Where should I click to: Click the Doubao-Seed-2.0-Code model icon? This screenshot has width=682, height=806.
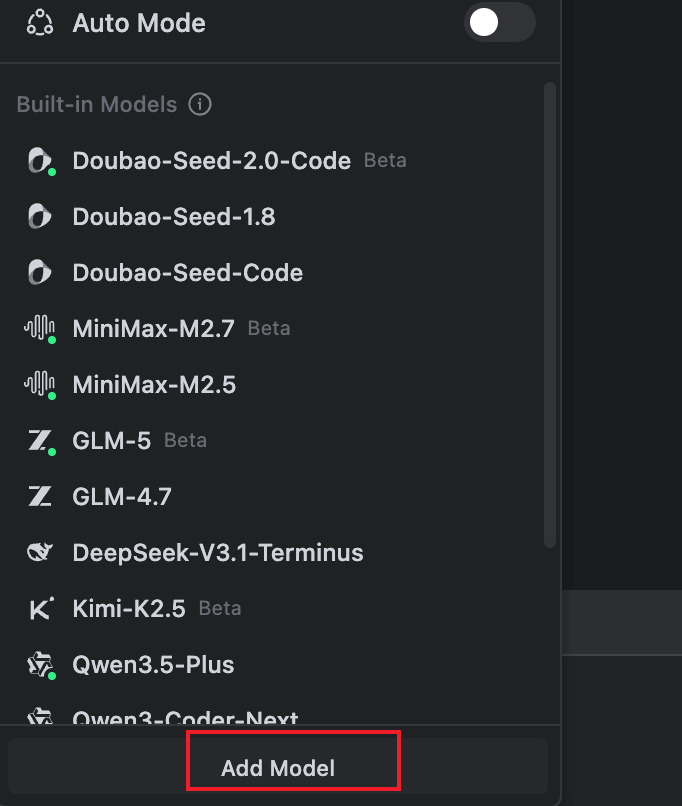point(40,161)
